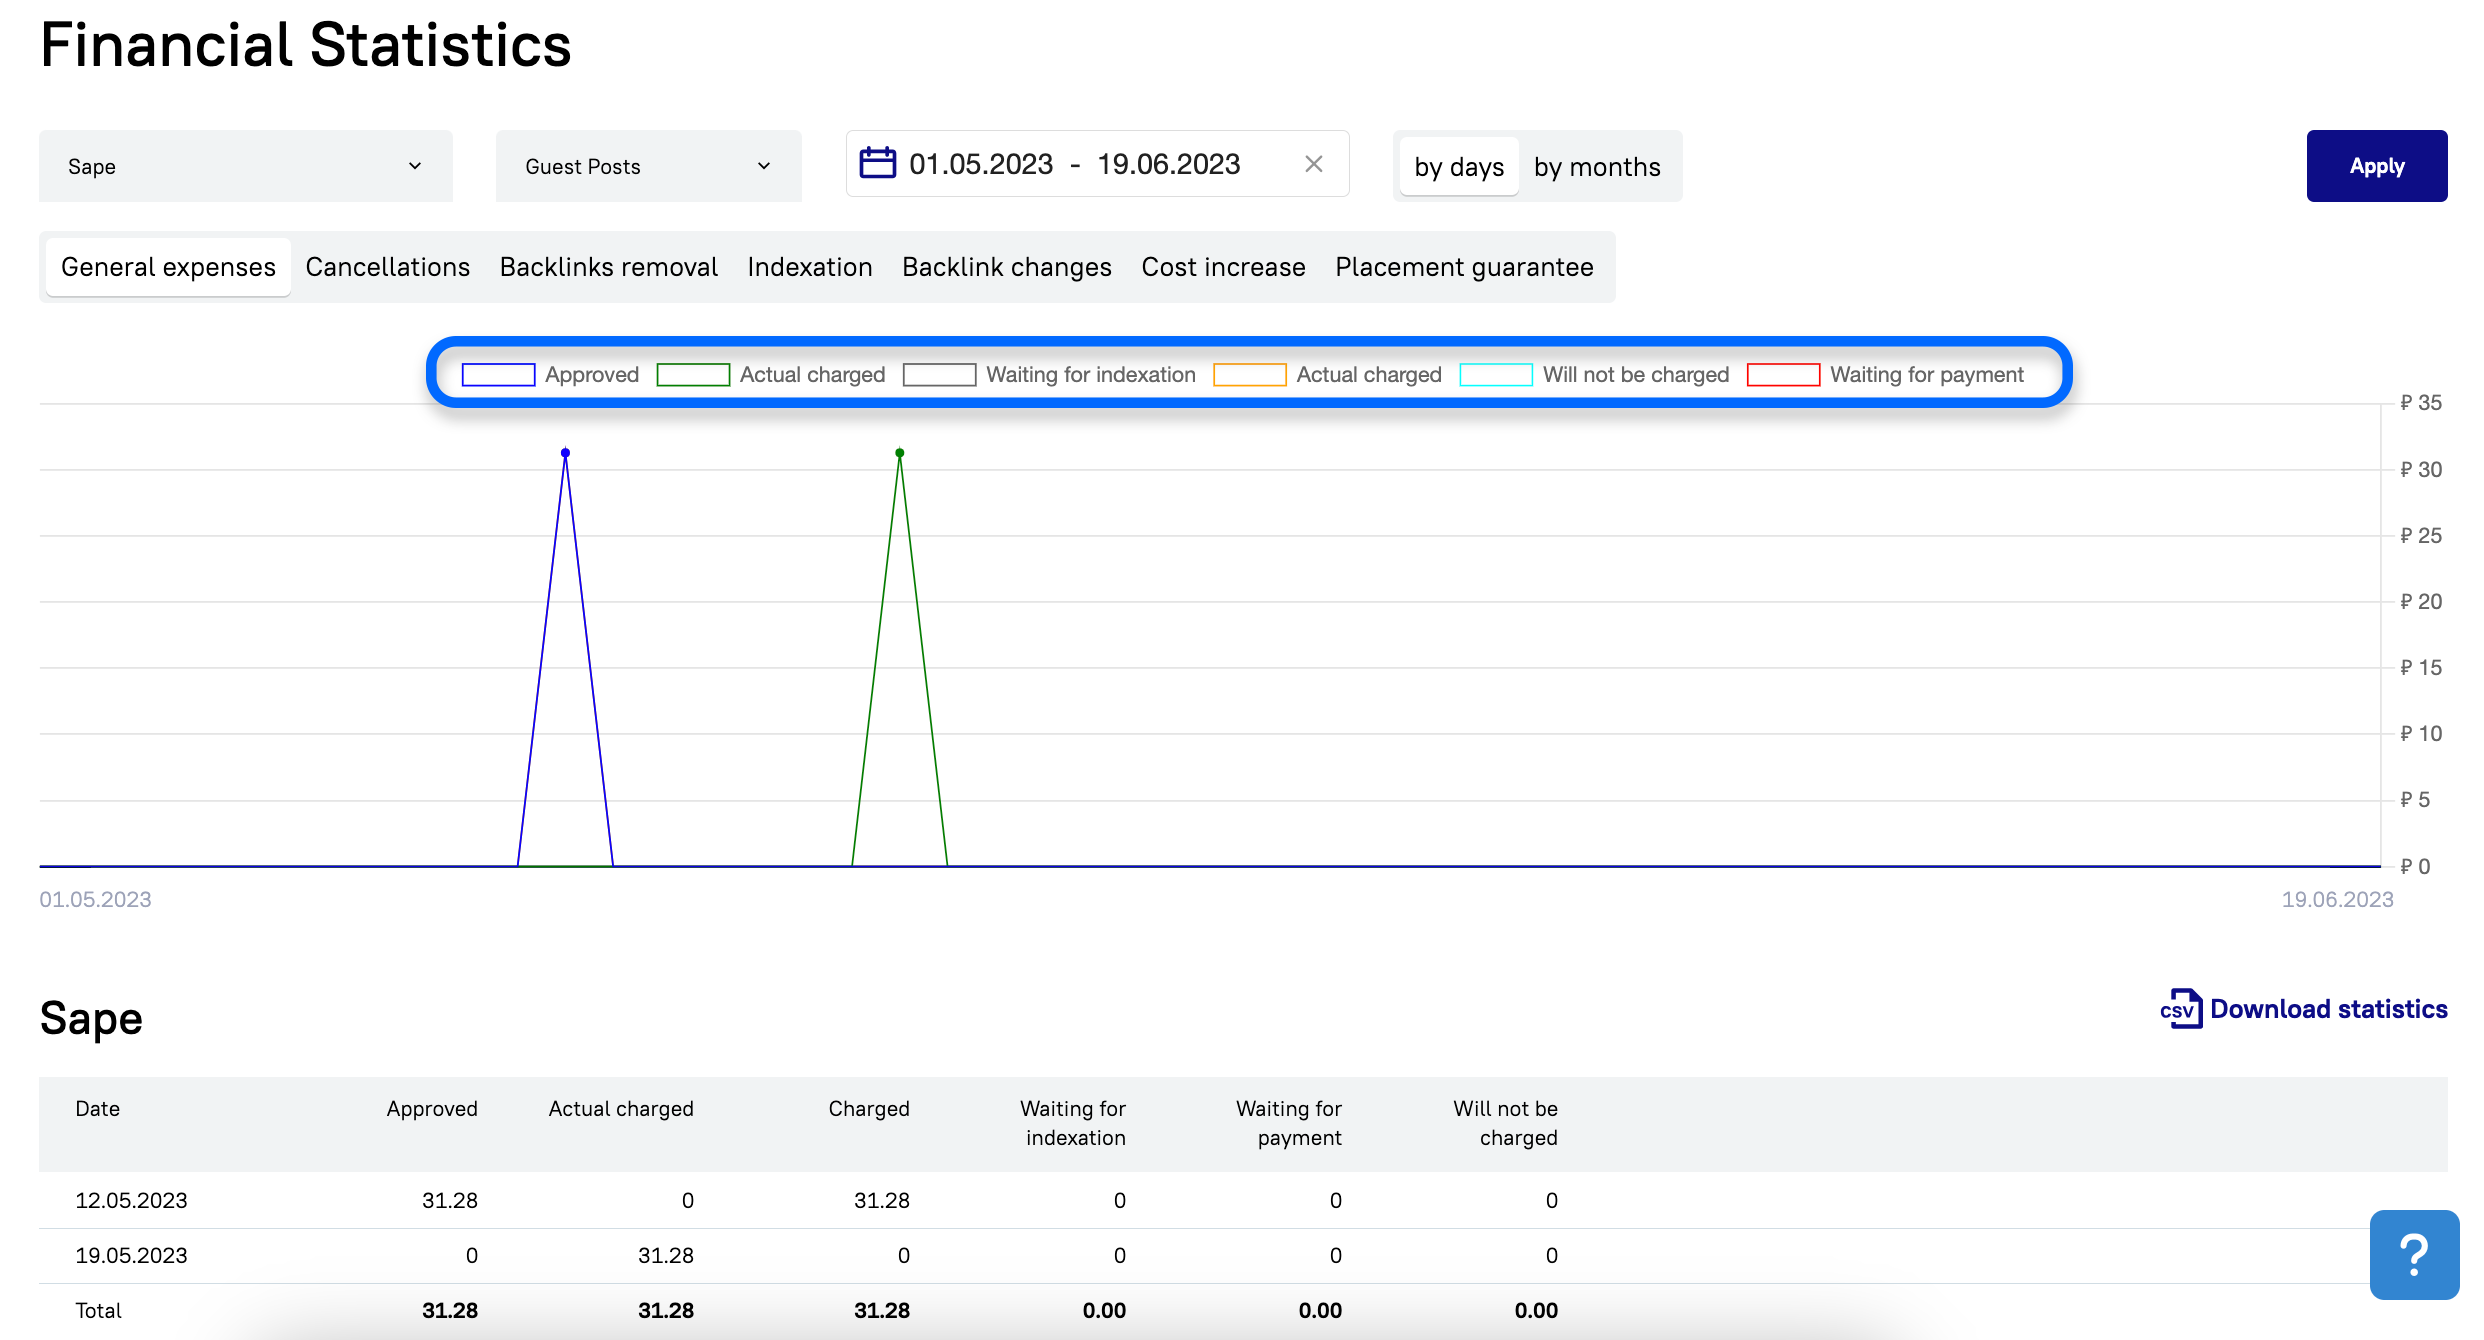Toggle the cyan Will not be charged swatch

1496,375
